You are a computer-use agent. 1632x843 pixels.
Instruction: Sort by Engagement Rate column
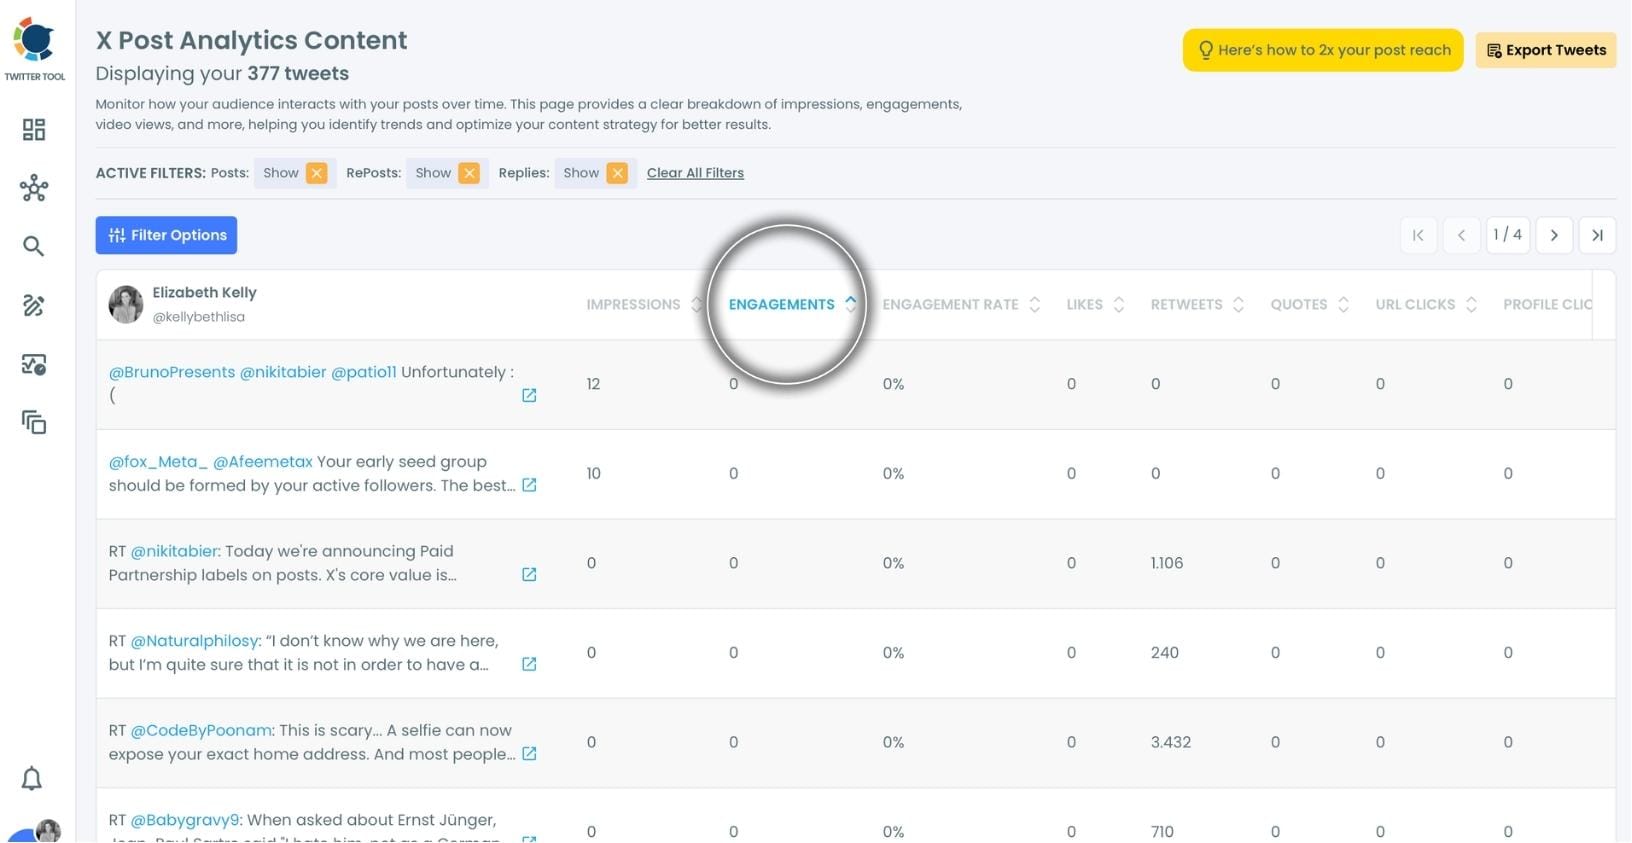click(961, 304)
